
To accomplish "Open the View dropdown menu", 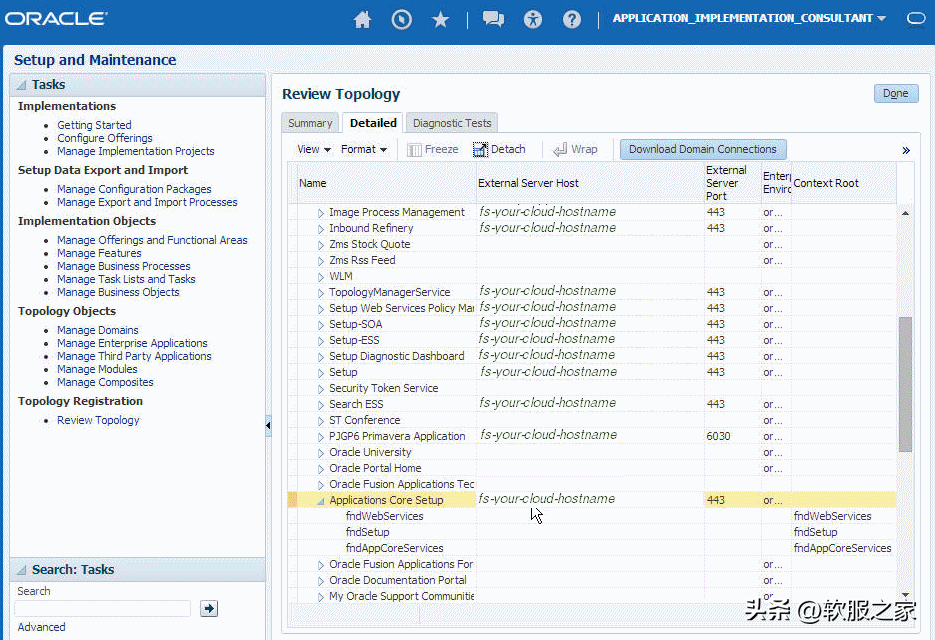I will tap(314, 149).
